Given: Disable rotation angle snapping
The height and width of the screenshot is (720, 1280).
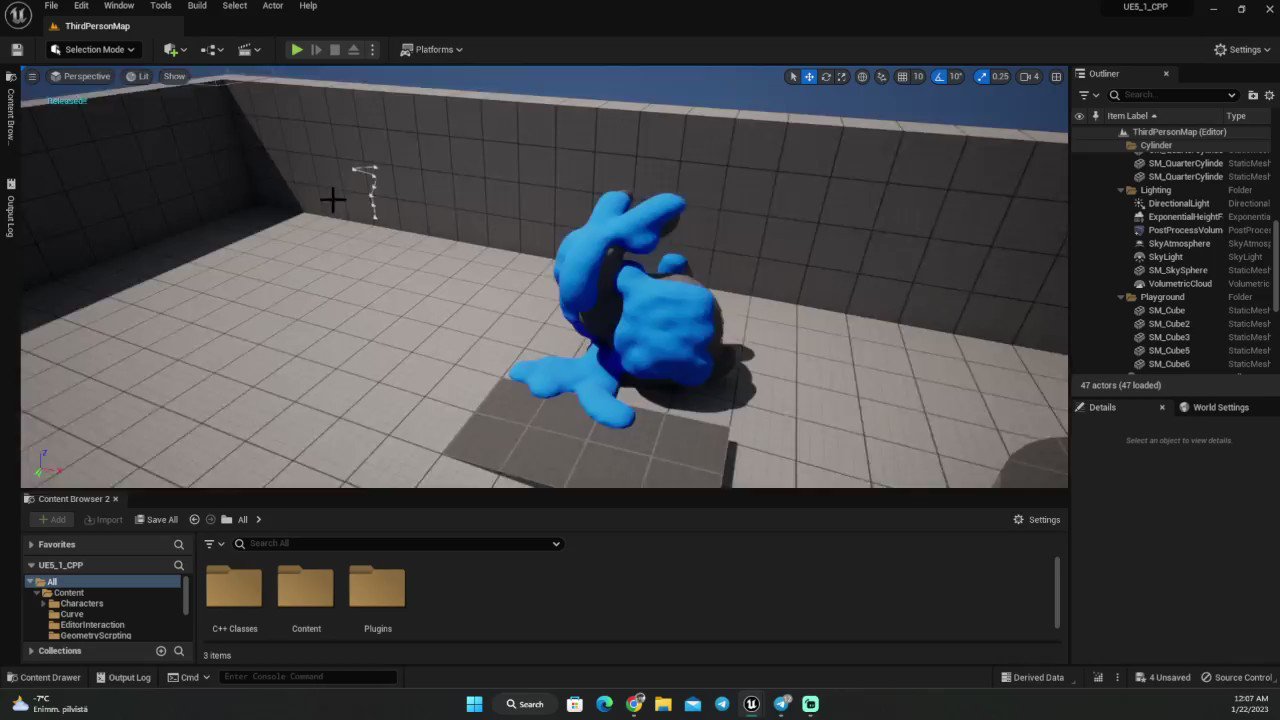Looking at the screenshot, I should pos(939,76).
